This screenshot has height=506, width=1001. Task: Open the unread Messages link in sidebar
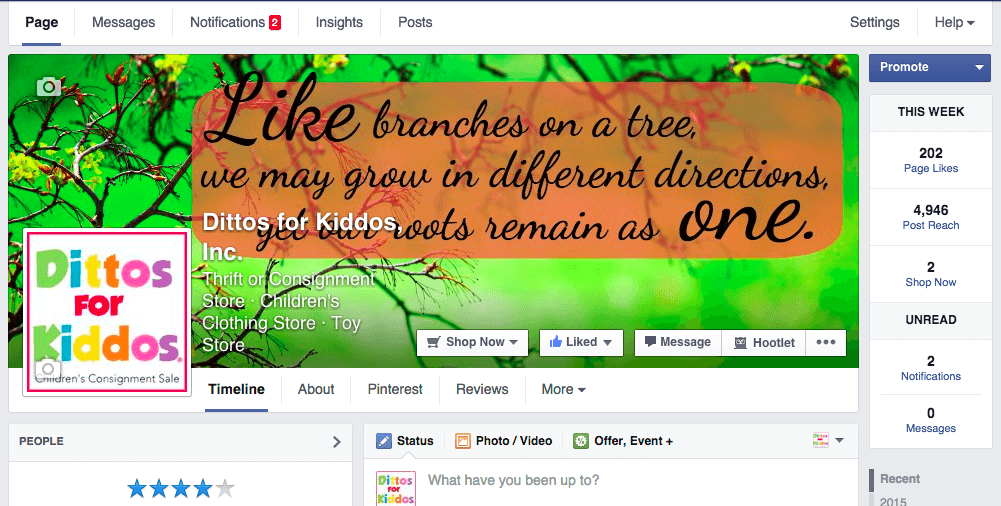[931, 428]
